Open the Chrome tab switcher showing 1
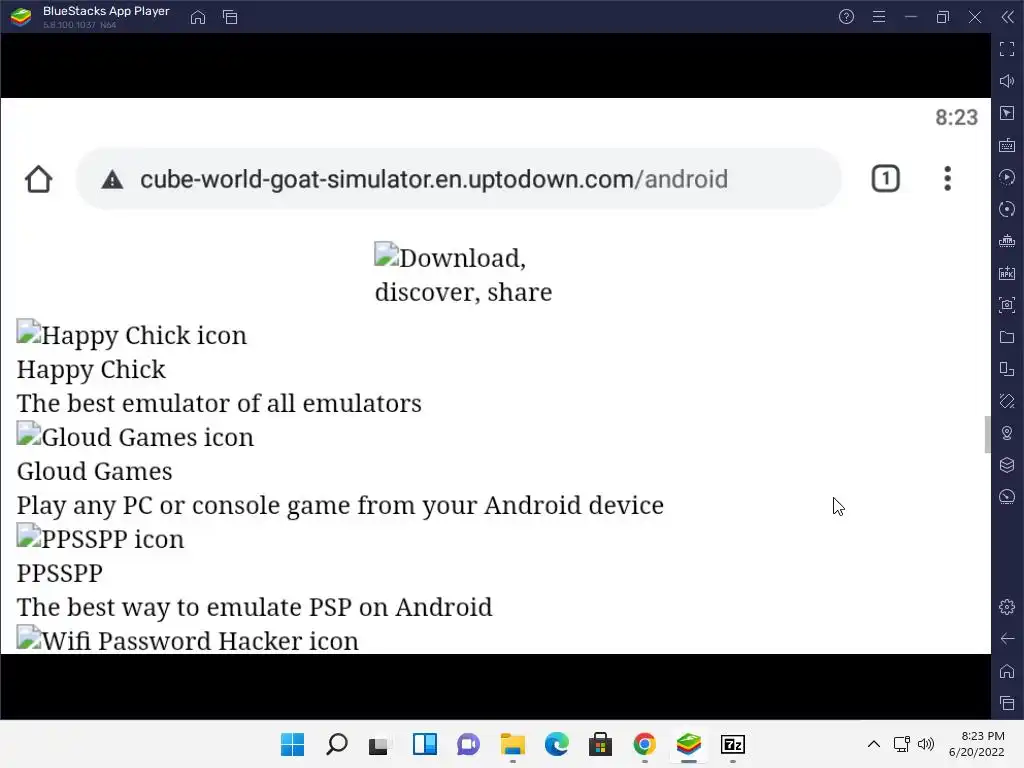Image resolution: width=1024 pixels, height=768 pixels. pyautogui.click(x=886, y=179)
